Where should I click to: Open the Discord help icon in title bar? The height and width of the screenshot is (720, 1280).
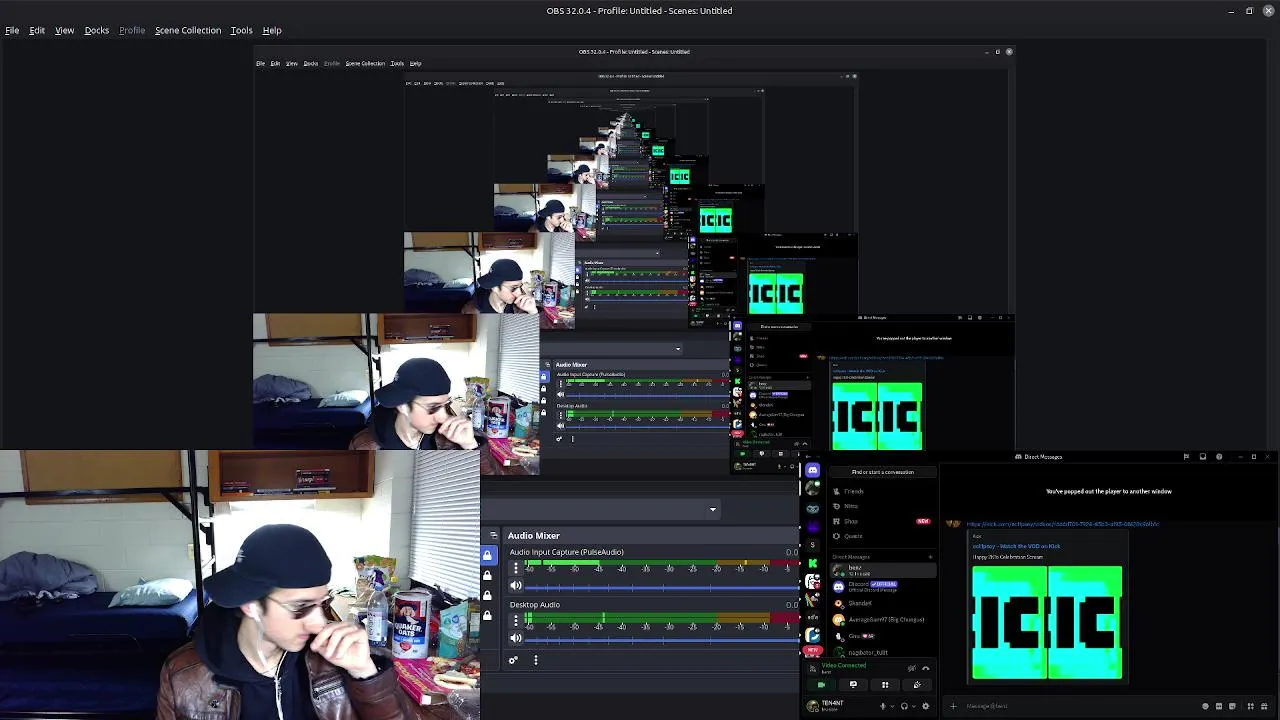(1219, 457)
